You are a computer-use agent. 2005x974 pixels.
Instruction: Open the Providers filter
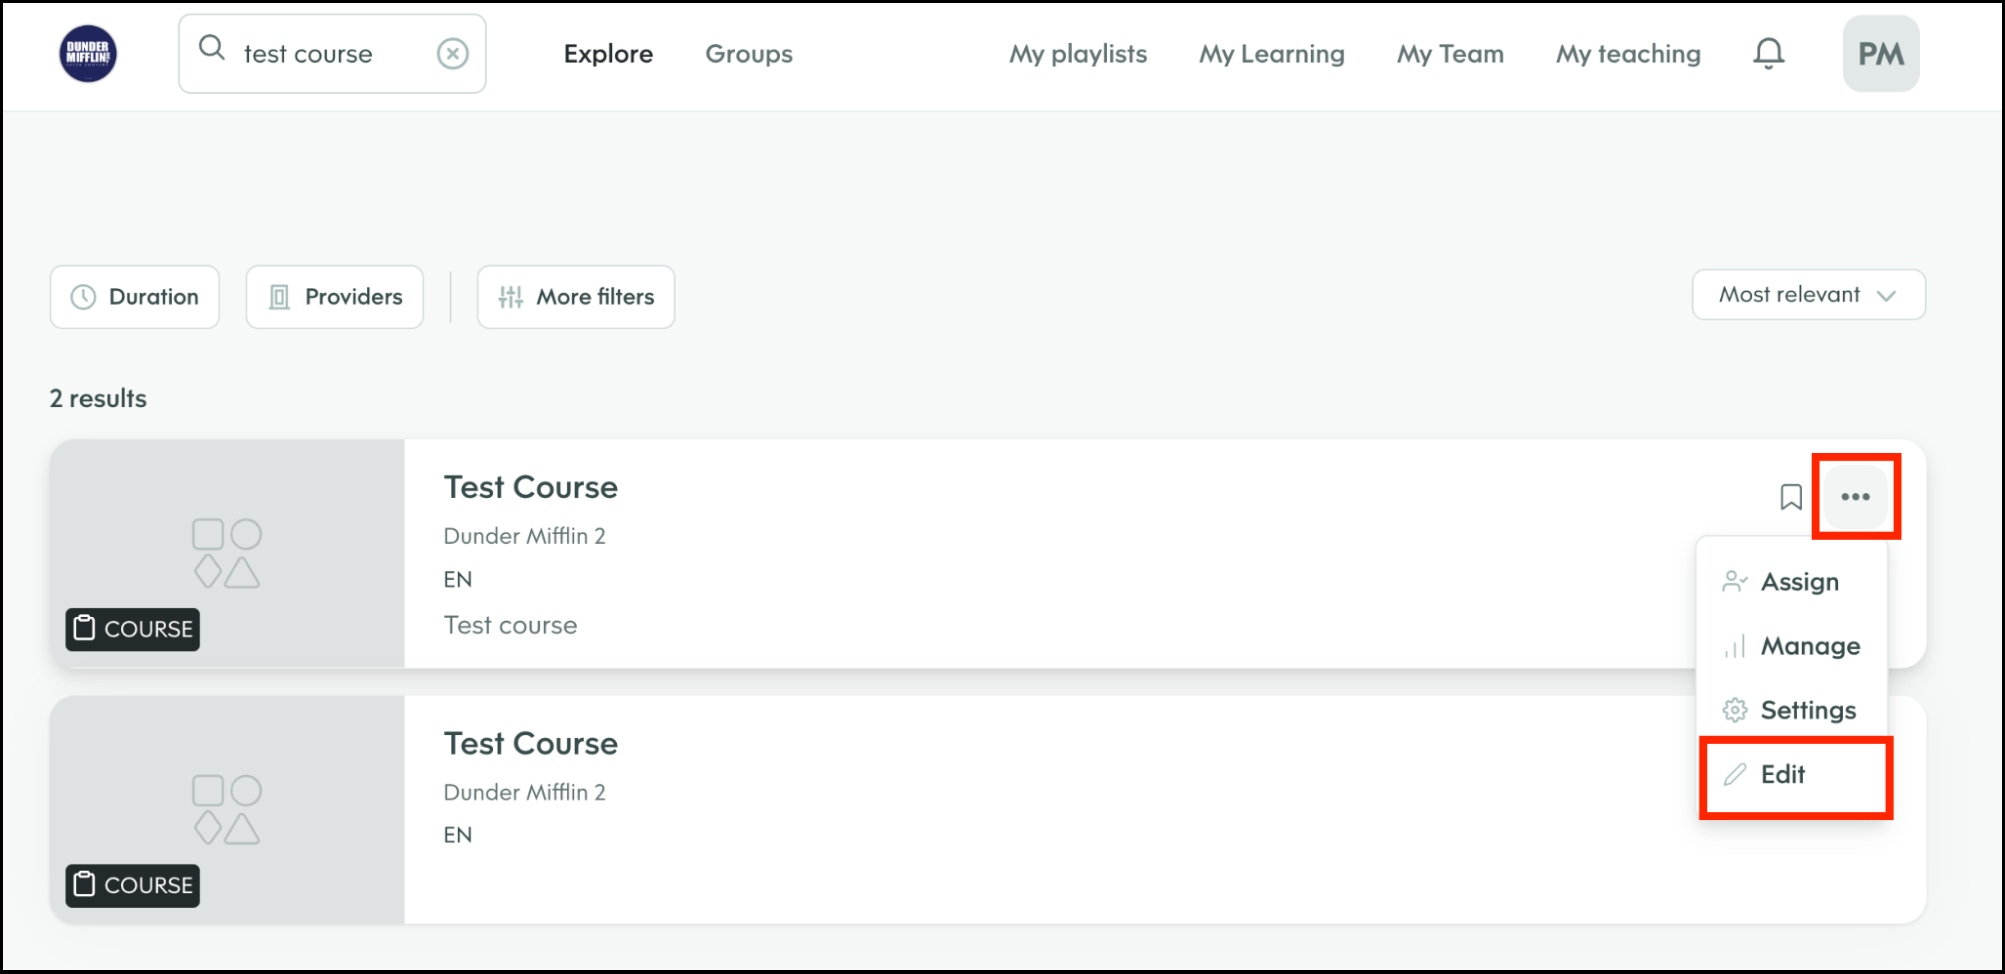pyautogui.click(x=335, y=297)
